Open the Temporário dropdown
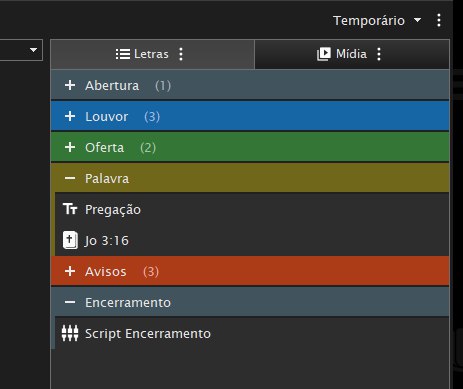The height and width of the screenshot is (389, 463). [377, 21]
